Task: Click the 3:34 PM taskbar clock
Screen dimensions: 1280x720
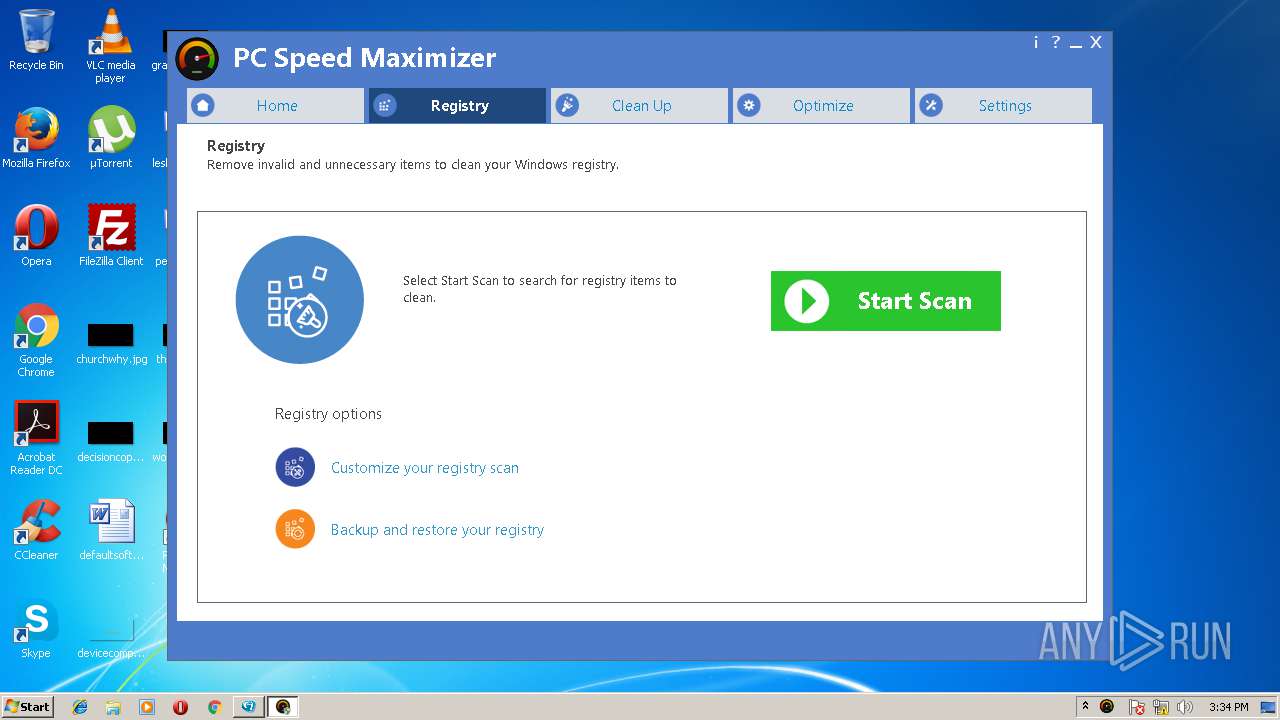Action: coord(1228,707)
